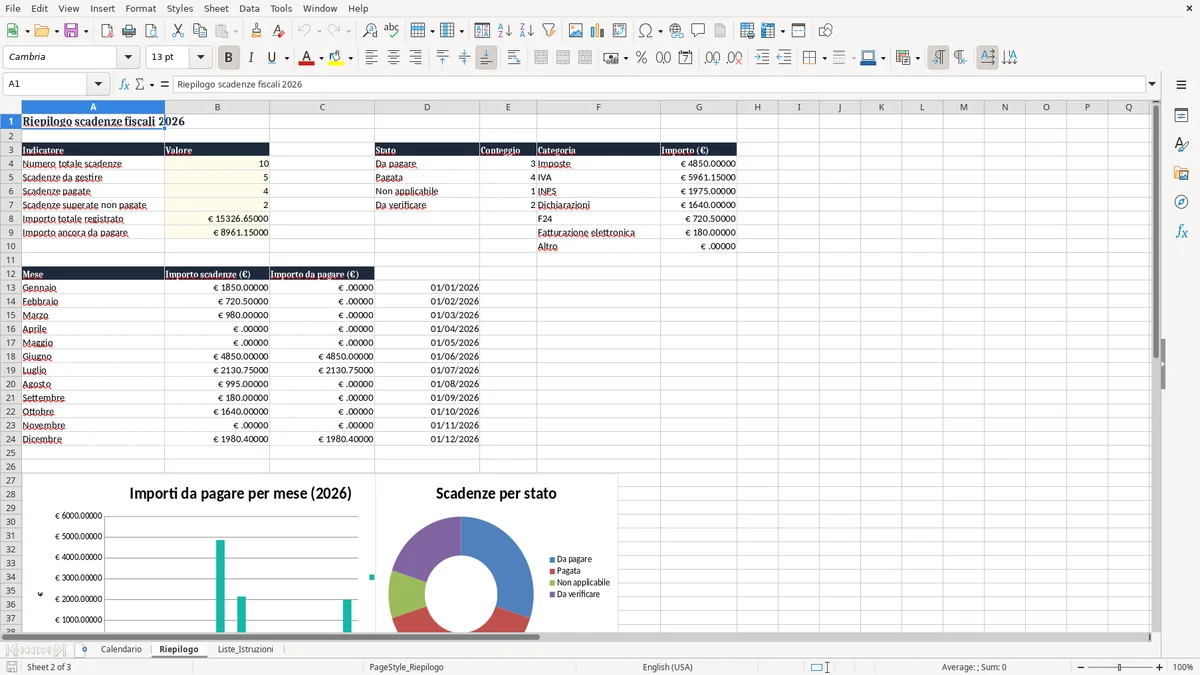Clear direct formatting icon
The width and height of the screenshot is (1200, 675).
(x=278, y=31)
